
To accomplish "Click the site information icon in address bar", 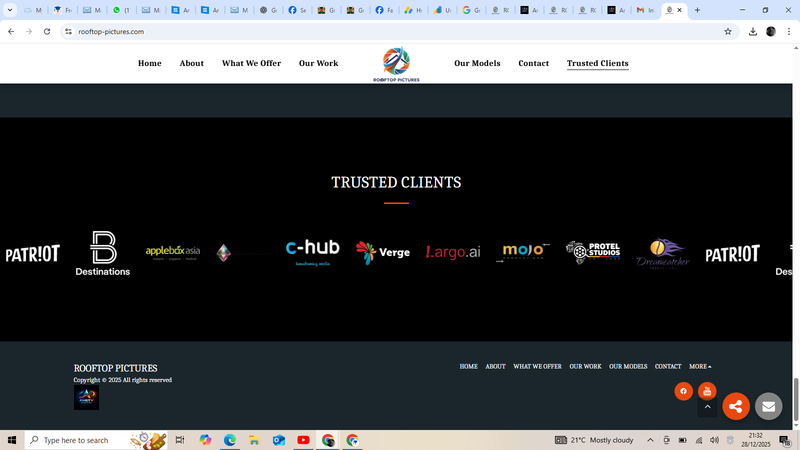I will [68, 32].
